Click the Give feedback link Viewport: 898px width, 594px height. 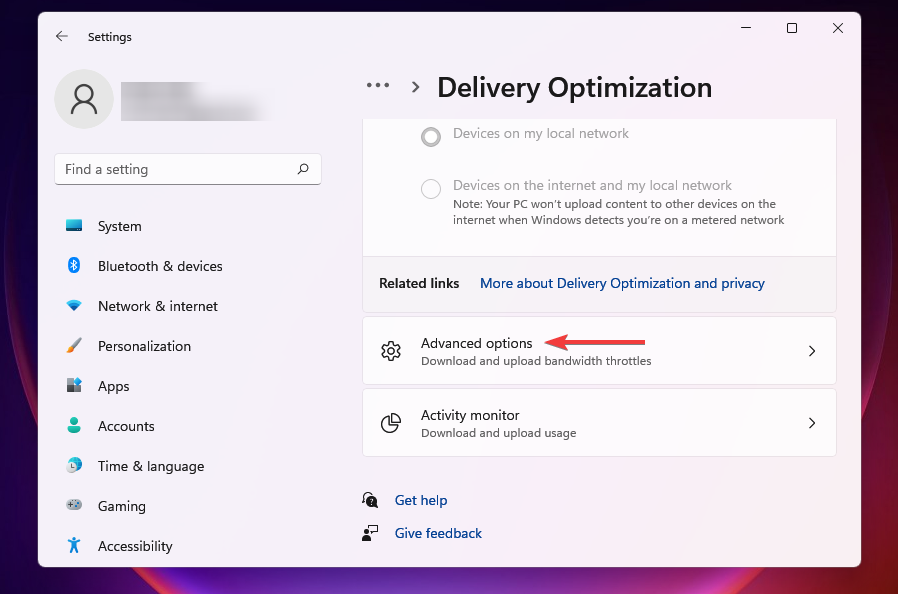(438, 533)
